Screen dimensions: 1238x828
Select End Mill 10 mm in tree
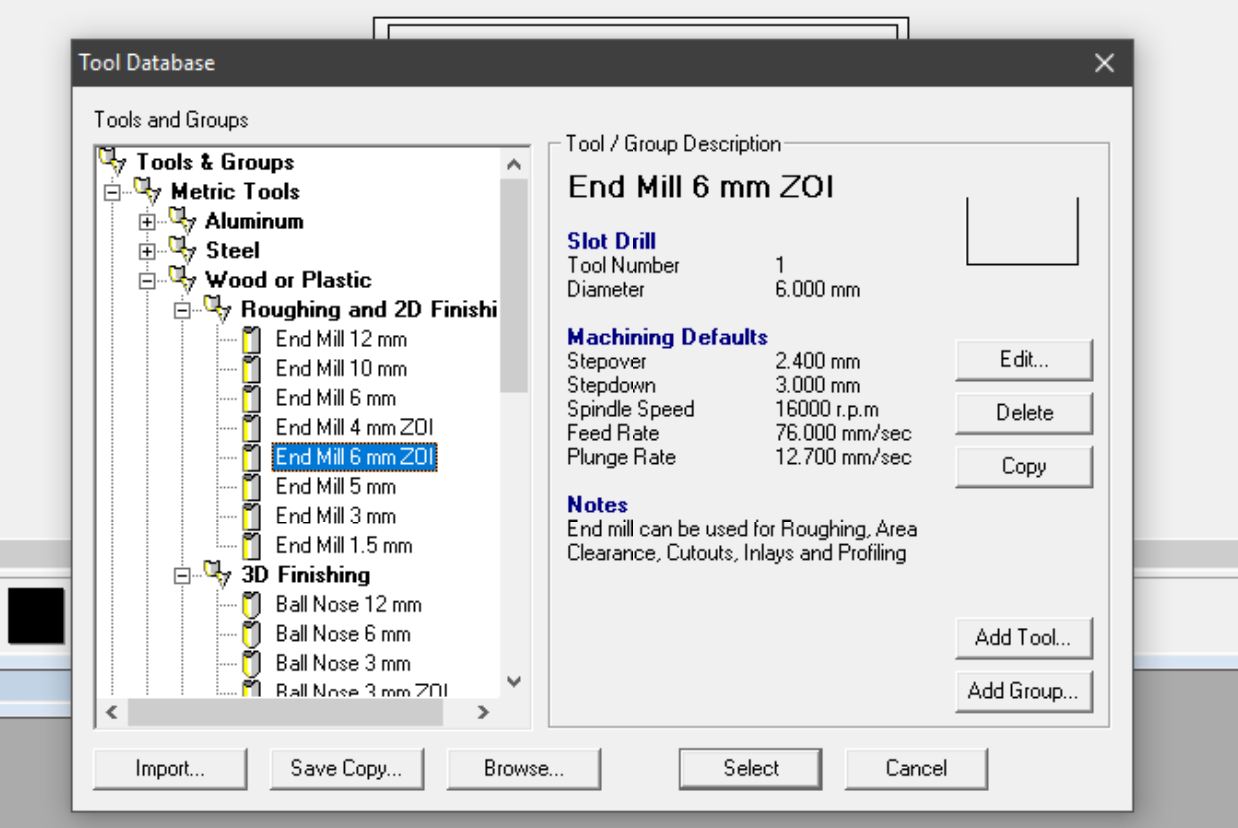(x=341, y=368)
